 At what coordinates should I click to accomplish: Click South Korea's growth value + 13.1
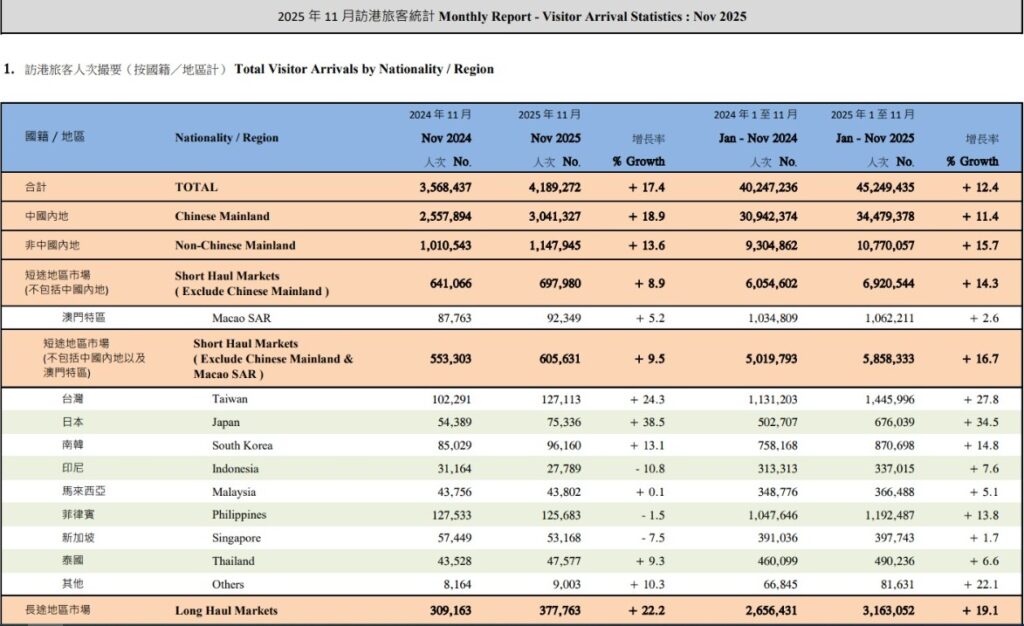pyautogui.click(x=648, y=445)
